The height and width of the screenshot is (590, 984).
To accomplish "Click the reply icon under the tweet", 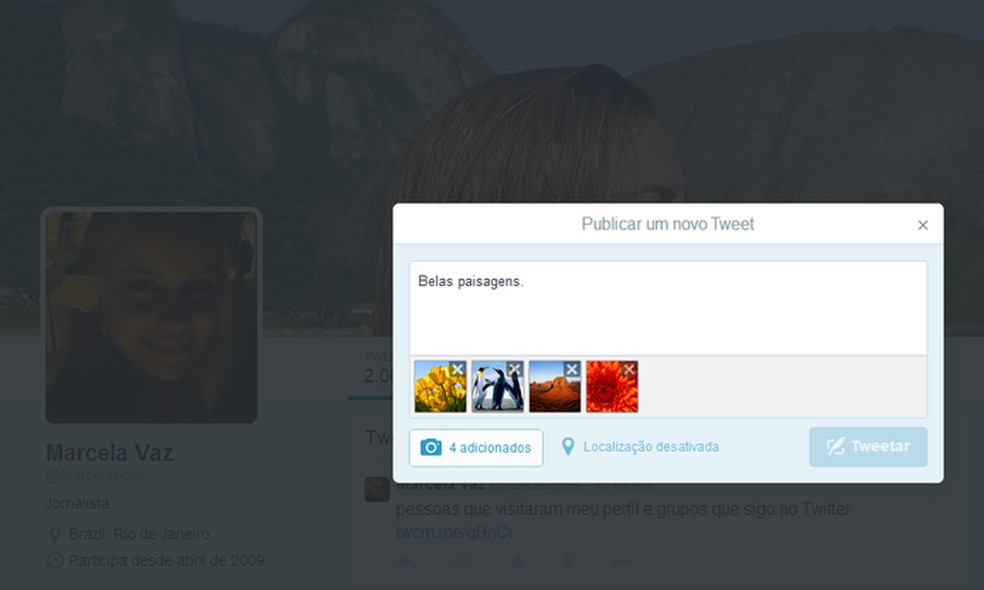I will pyautogui.click(x=407, y=562).
